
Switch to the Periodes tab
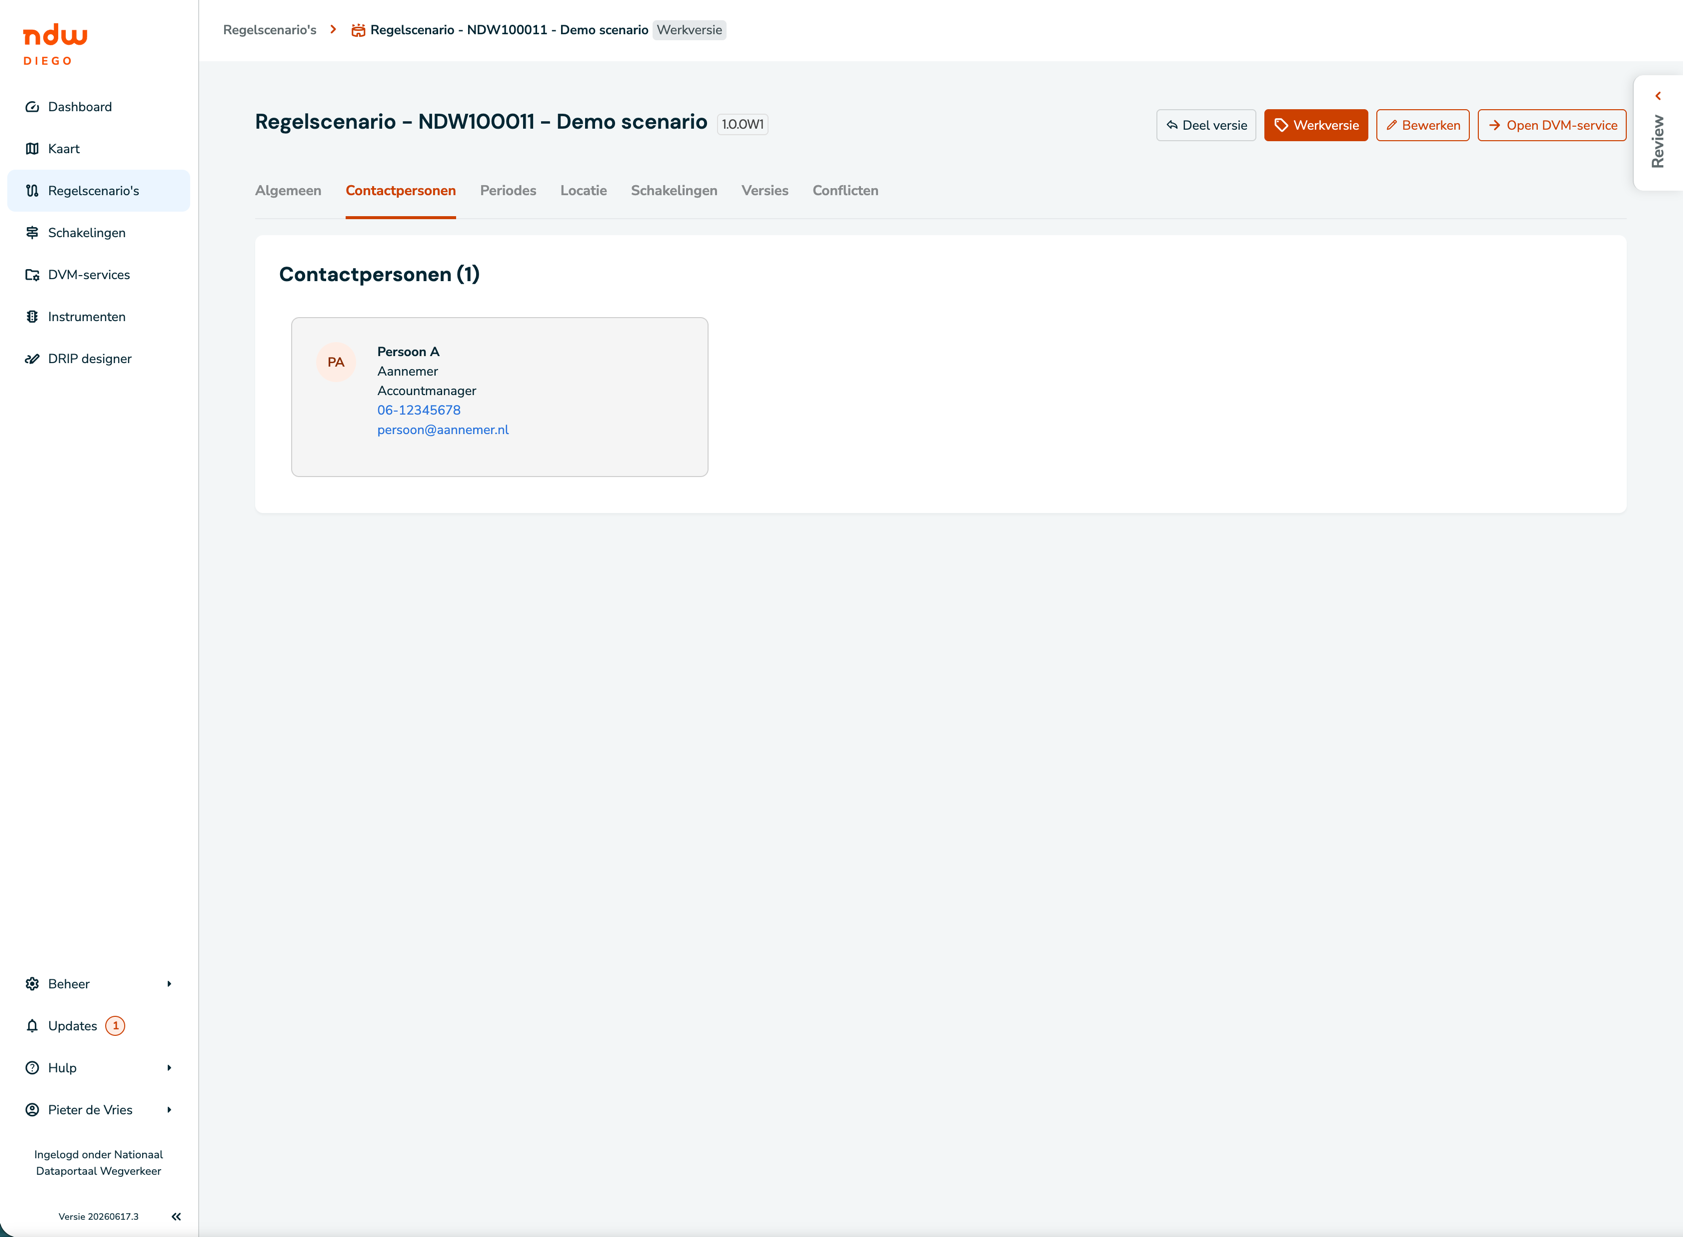[508, 191]
